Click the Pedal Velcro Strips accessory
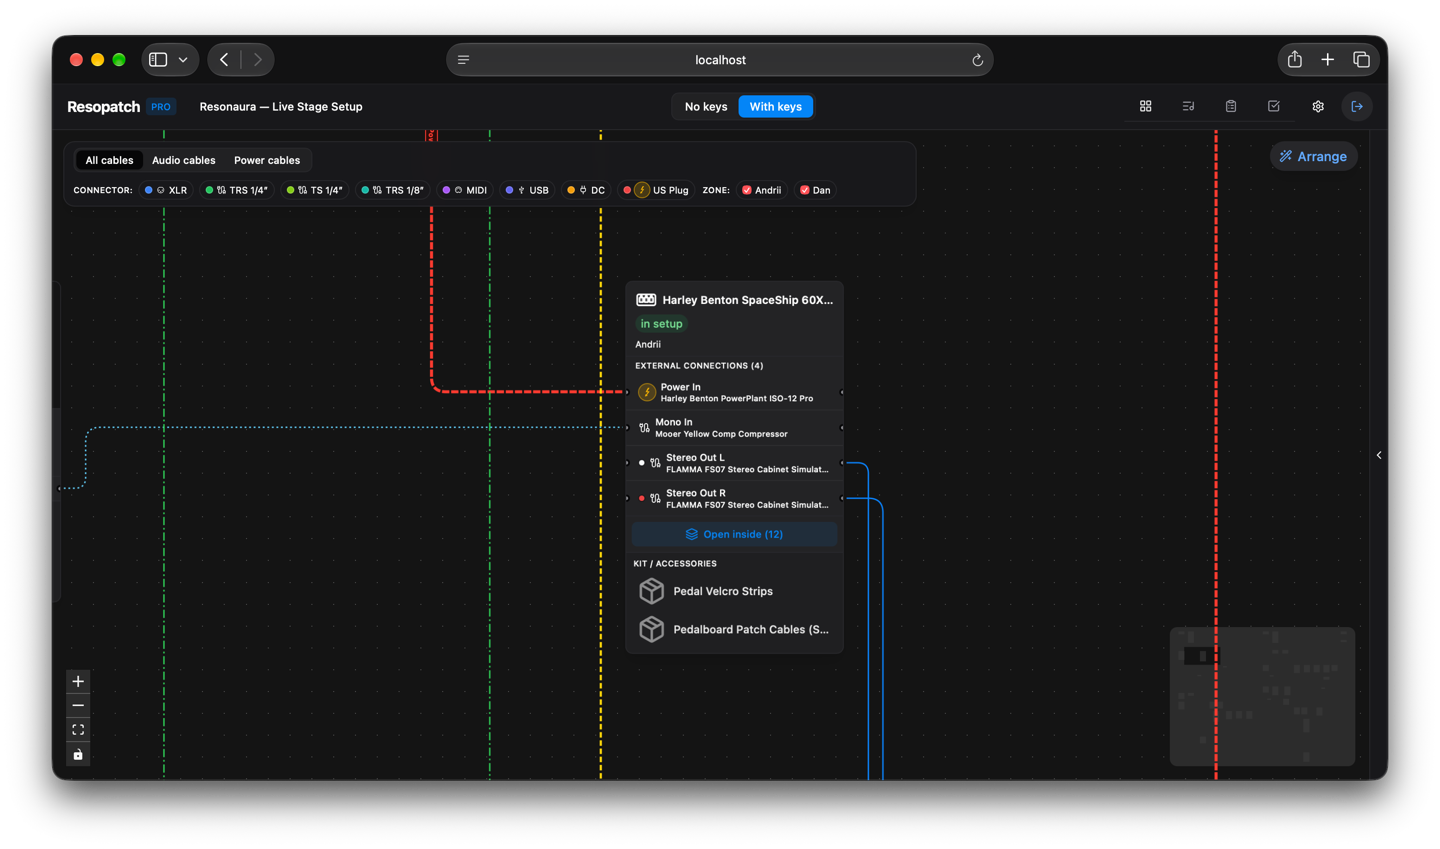1440x849 pixels. 734,591
